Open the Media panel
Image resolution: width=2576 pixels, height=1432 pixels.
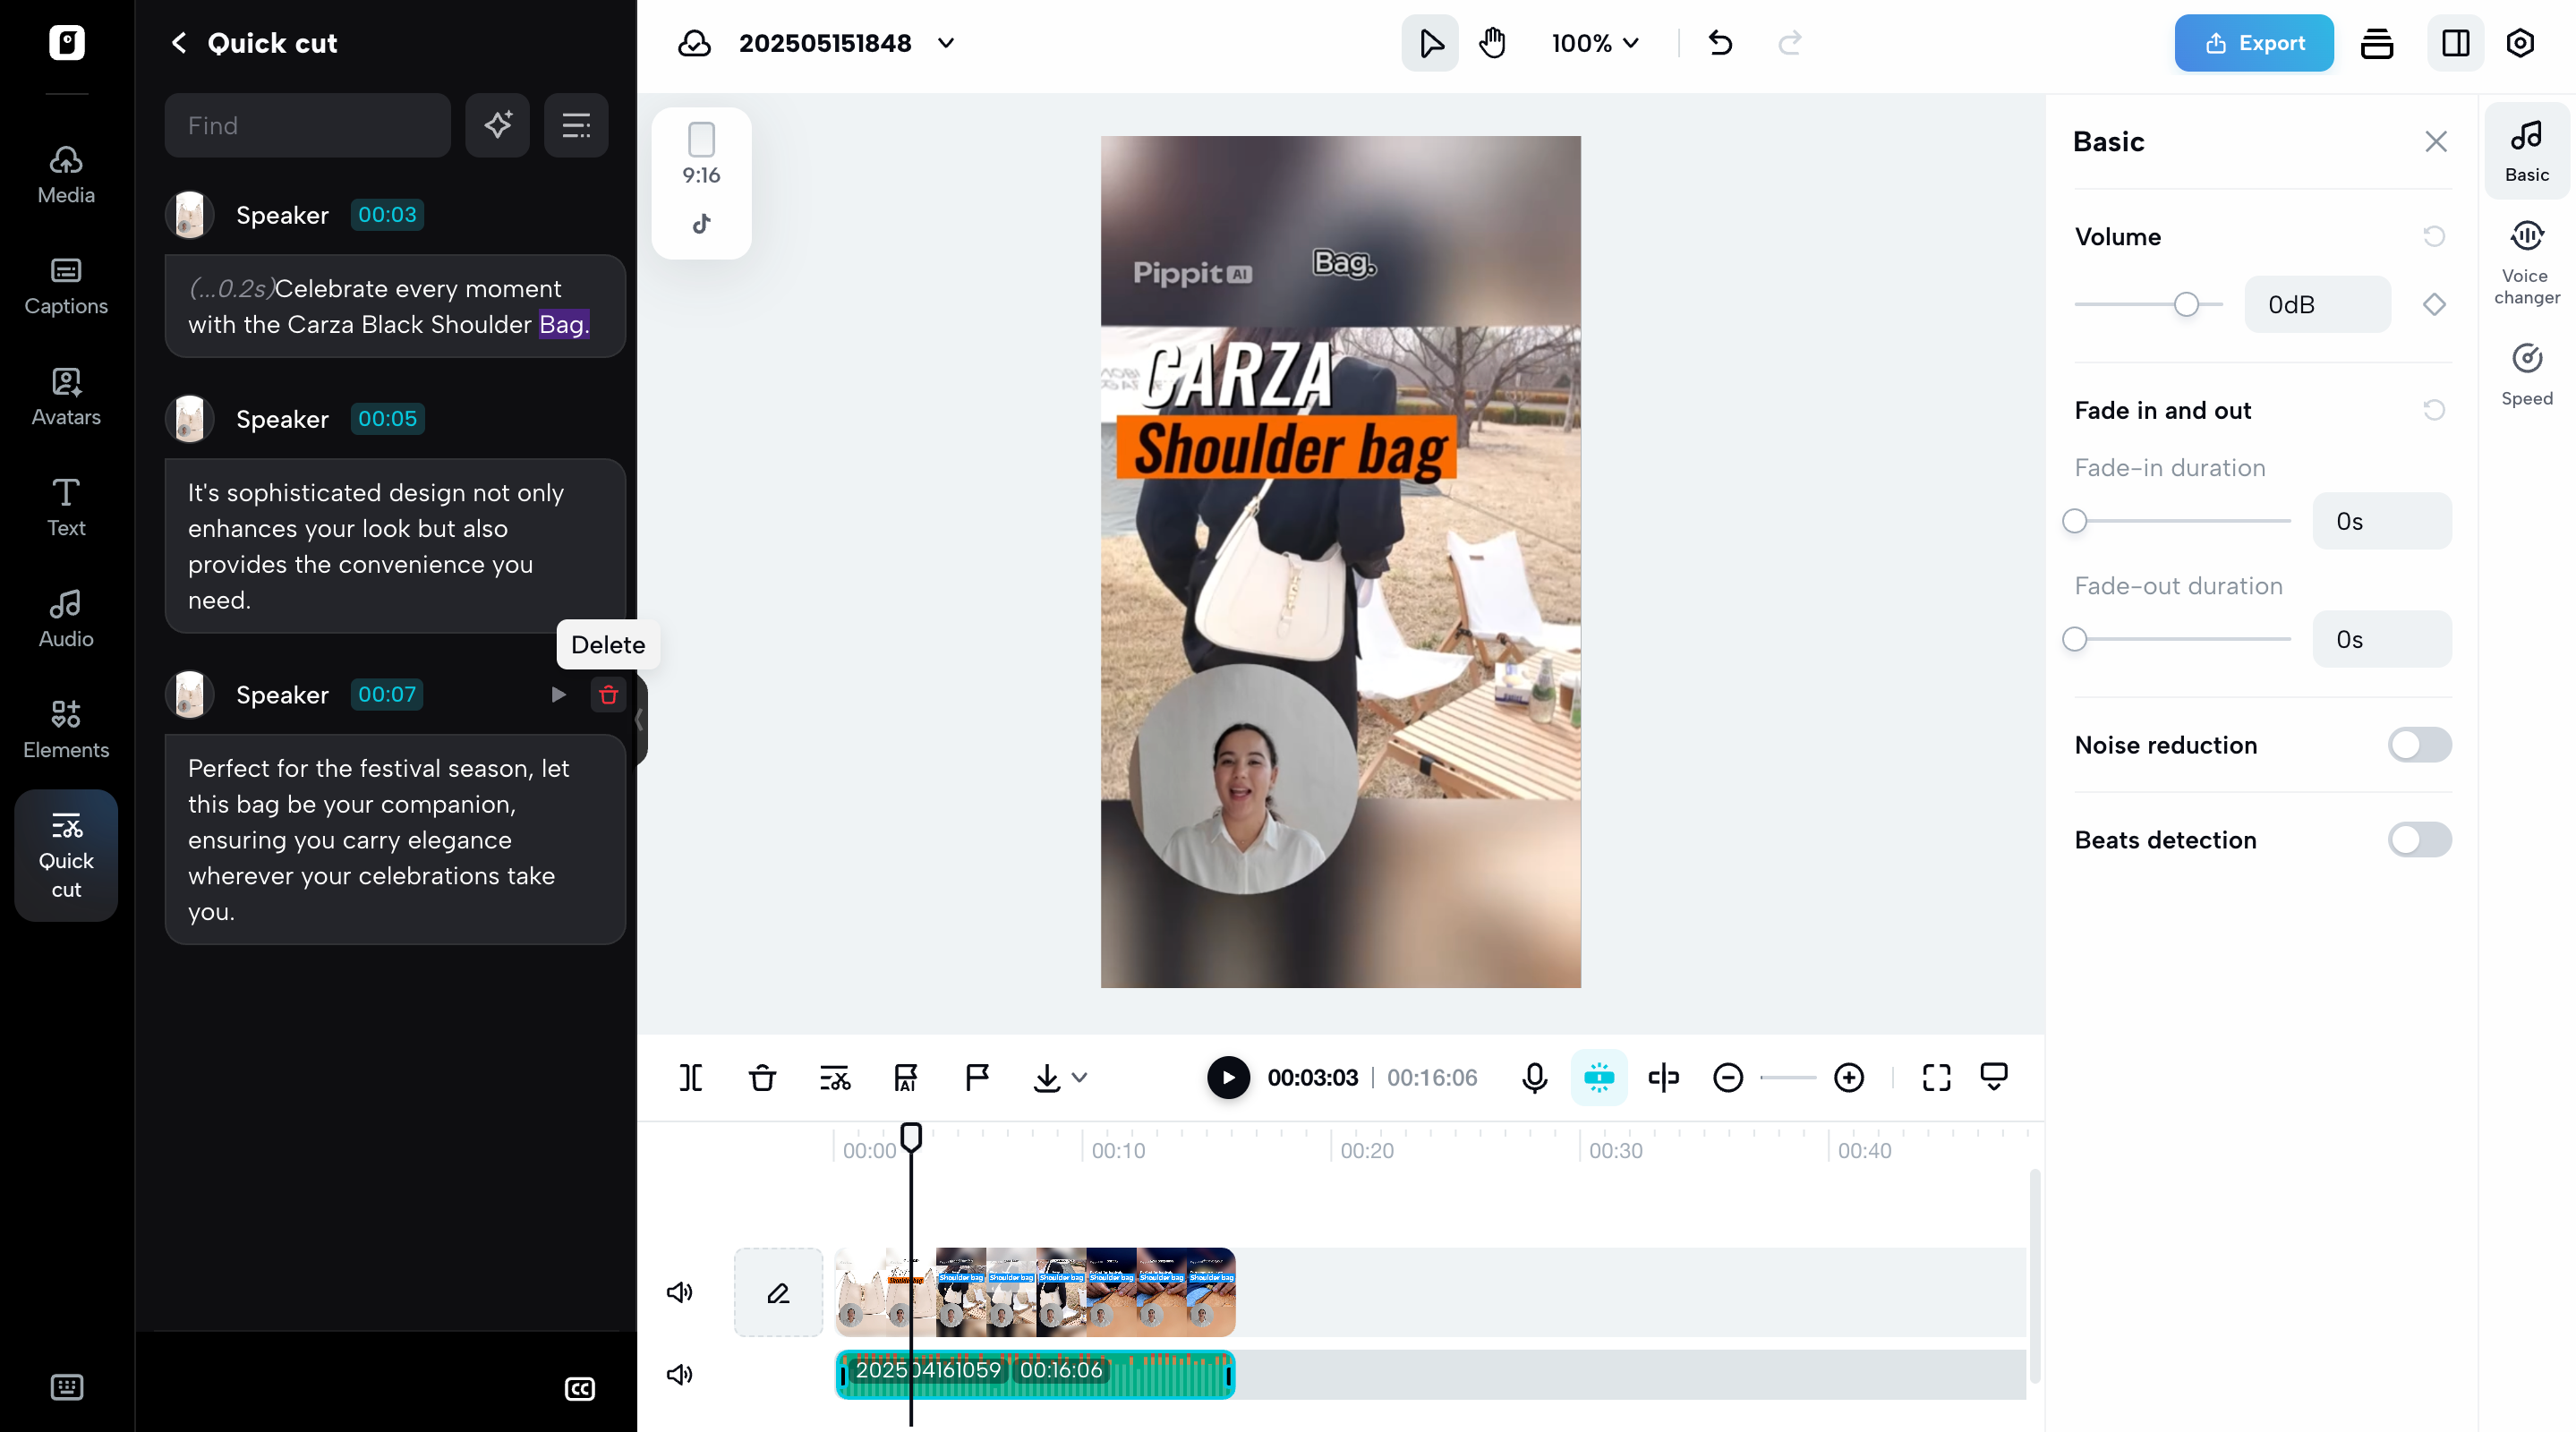point(66,175)
